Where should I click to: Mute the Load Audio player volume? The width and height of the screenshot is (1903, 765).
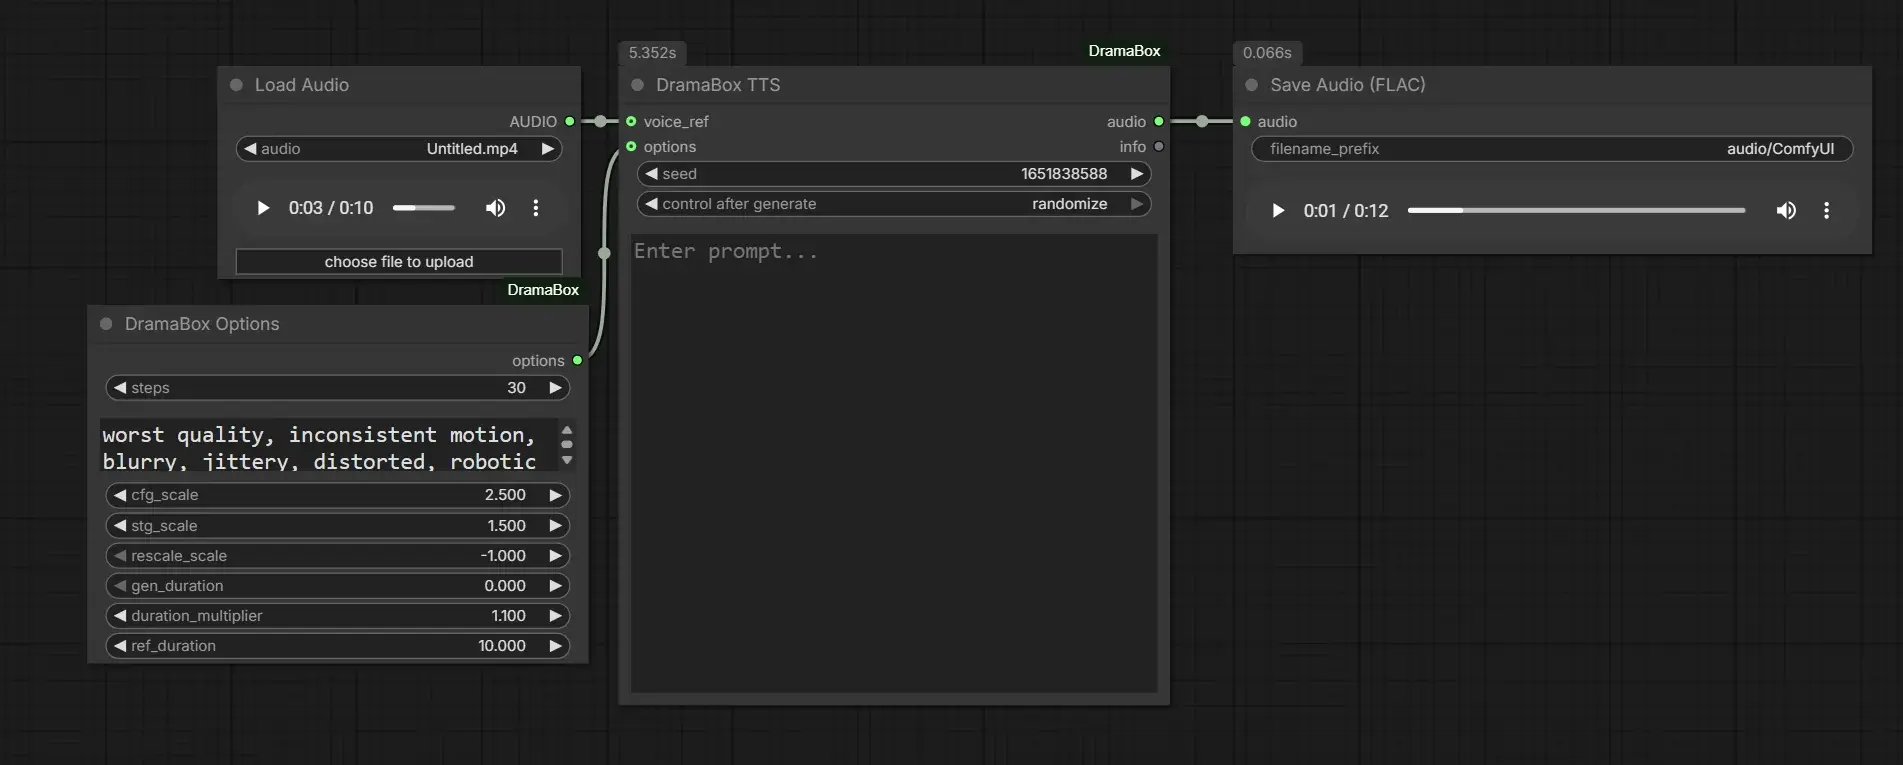[x=495, y=208]
